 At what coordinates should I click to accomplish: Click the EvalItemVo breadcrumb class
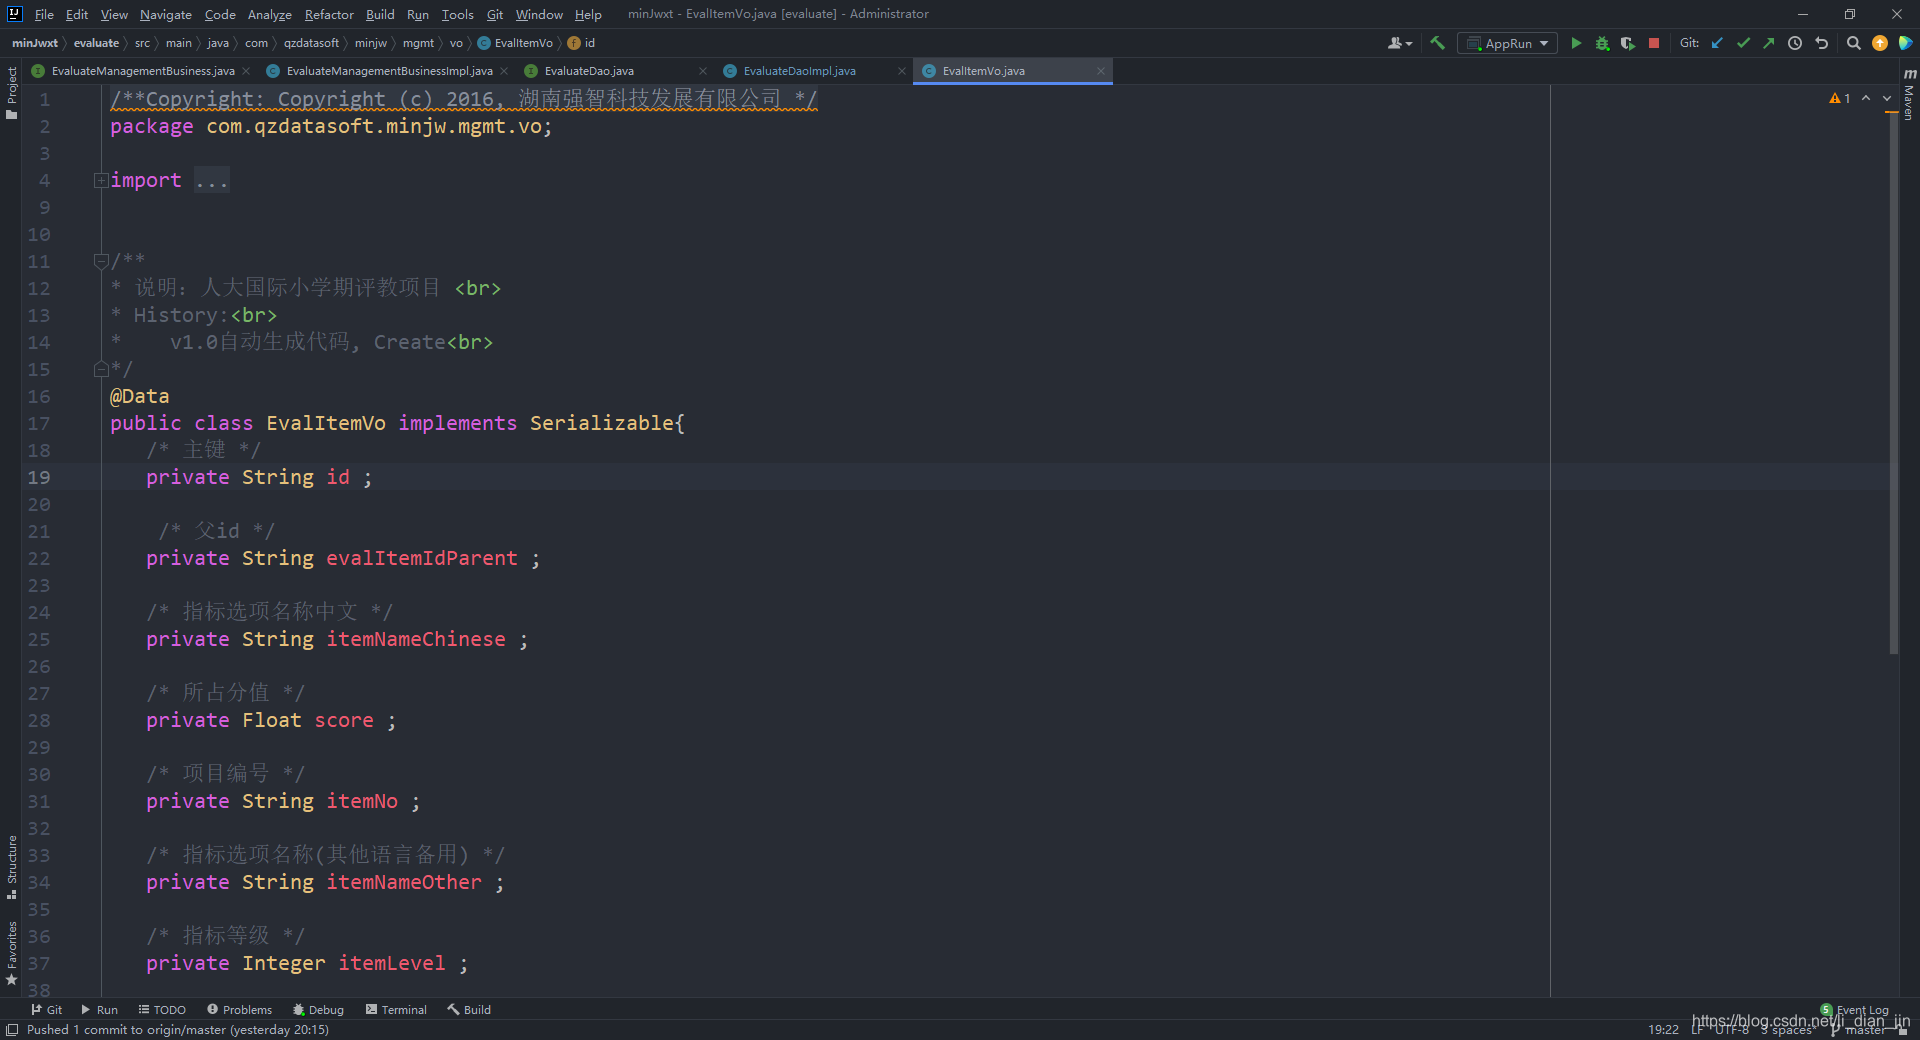pos(515,43)
